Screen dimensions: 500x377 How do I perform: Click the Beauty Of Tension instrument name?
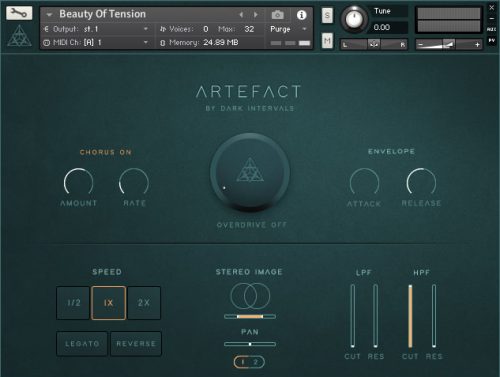(102, 14)
